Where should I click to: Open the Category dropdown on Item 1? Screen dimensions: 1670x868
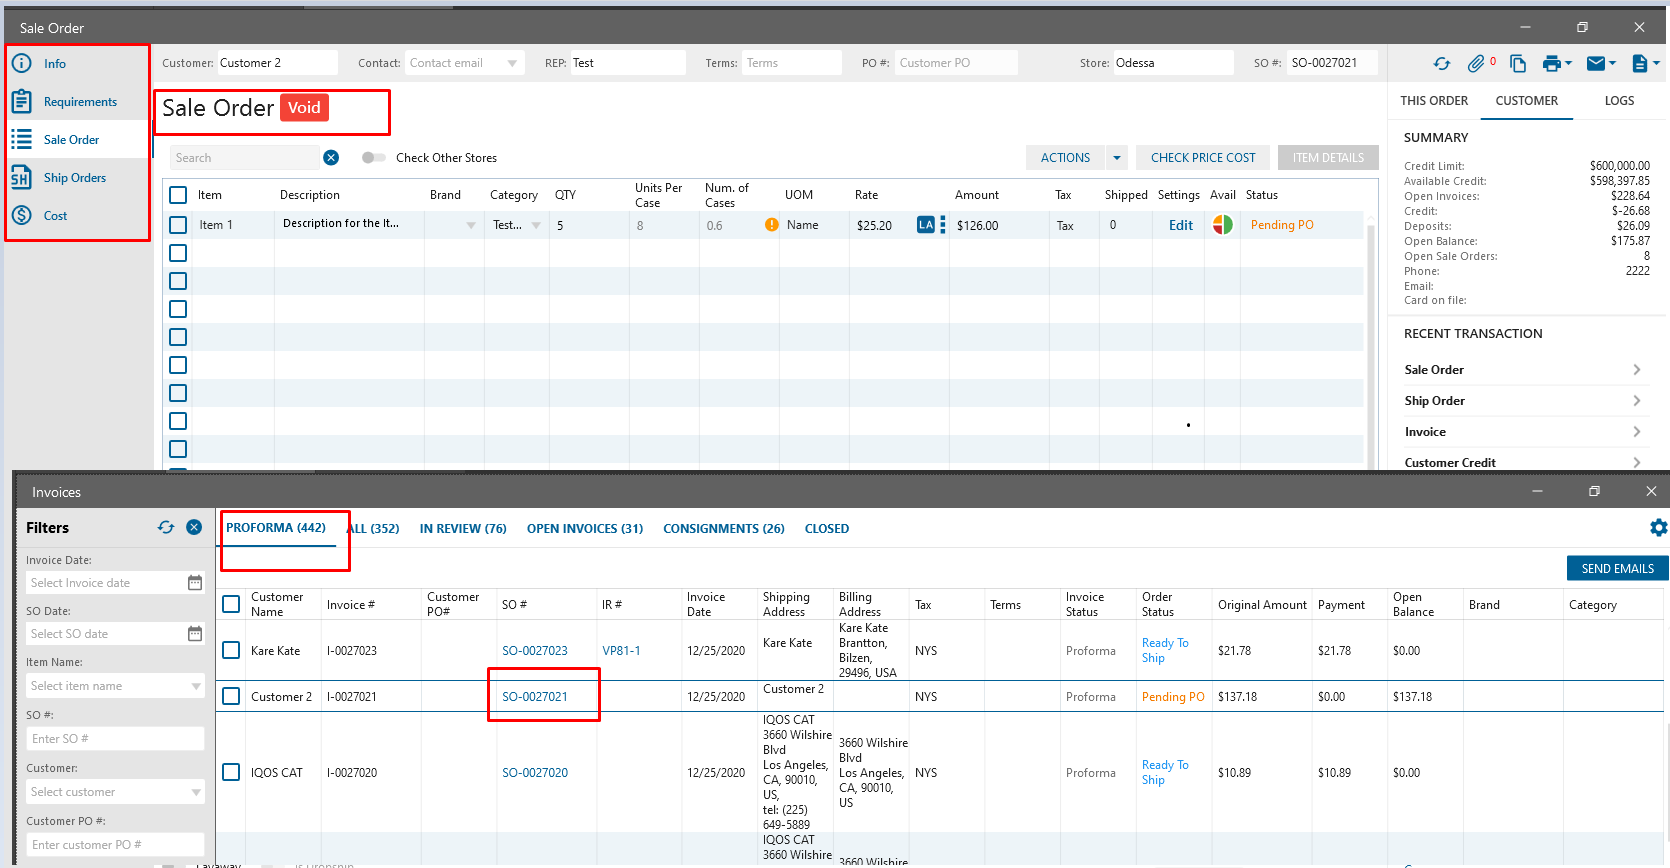pyautogui.click(x=536, y=225)
